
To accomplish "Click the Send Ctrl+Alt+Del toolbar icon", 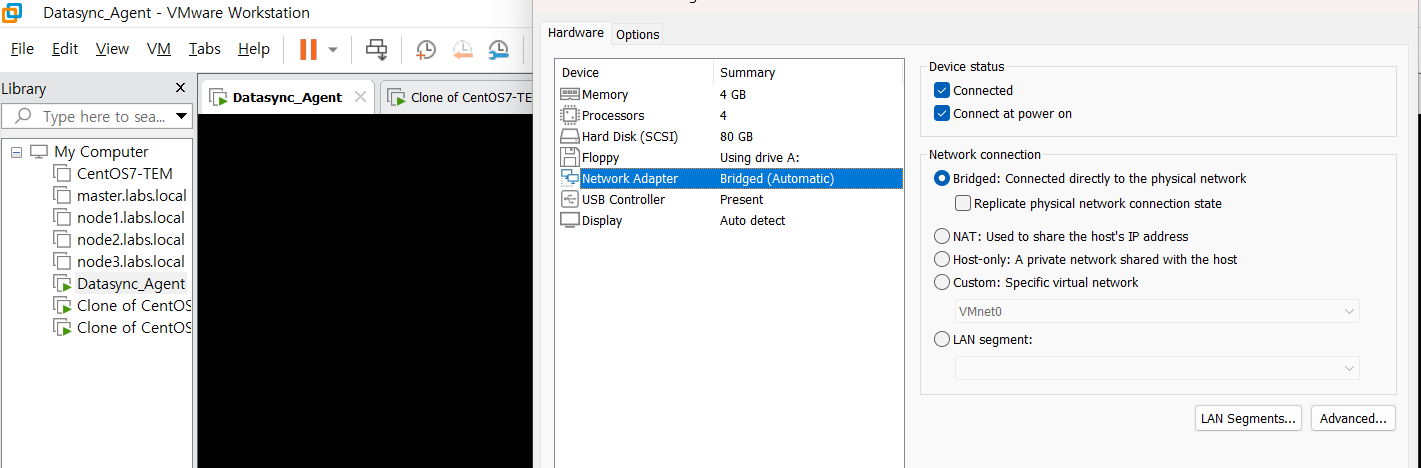I will pyautogui.click(x=377, y=49).
